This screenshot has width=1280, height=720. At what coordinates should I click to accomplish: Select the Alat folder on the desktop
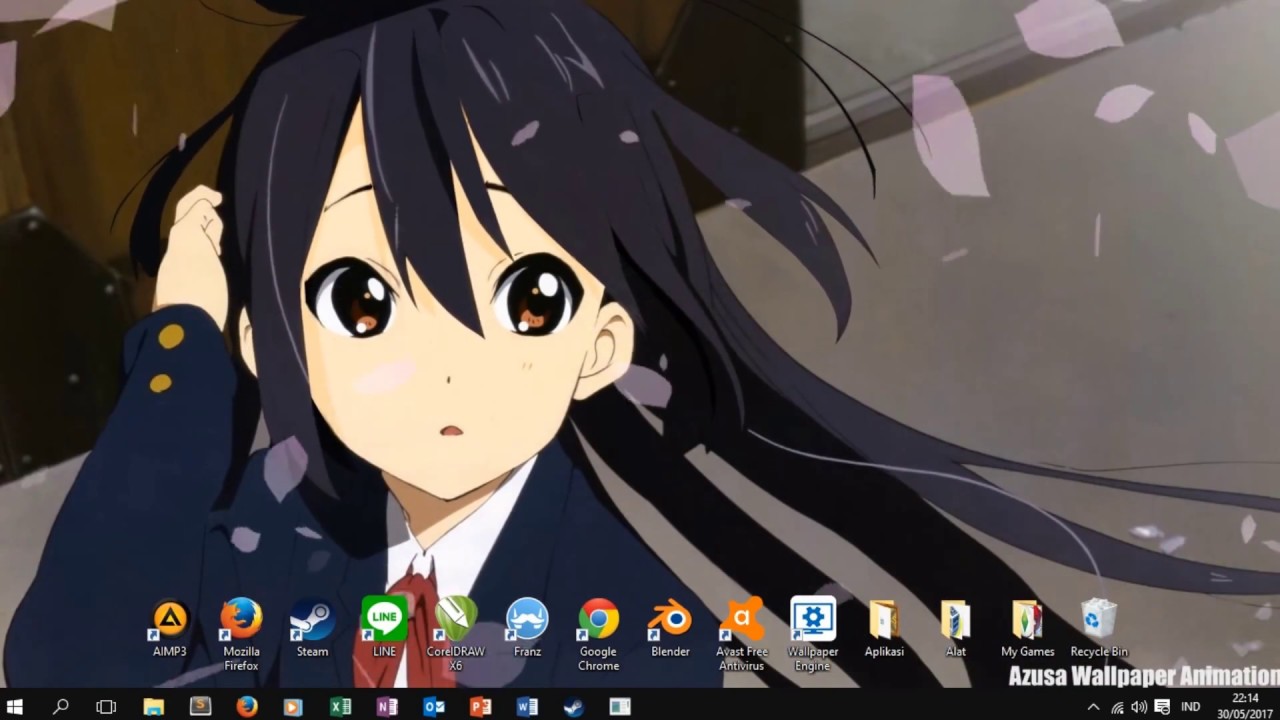(x=956, y=629)
